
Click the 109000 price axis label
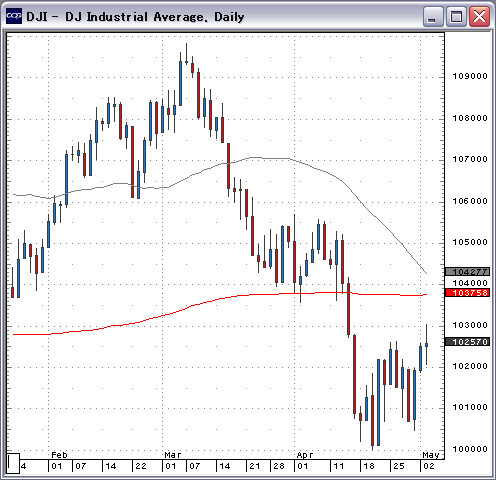[x=470, y=76]
